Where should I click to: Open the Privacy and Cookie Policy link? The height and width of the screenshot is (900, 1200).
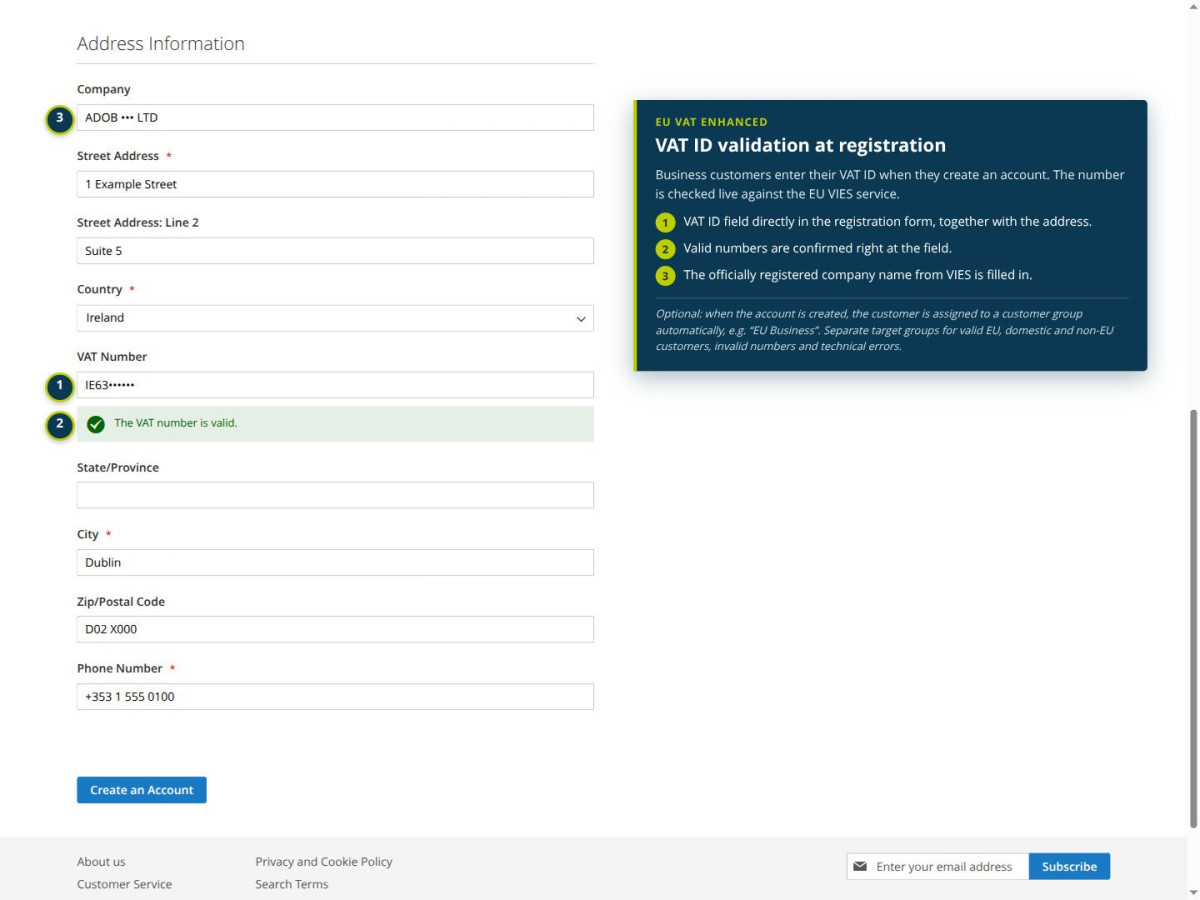click(x=324, y=861)
